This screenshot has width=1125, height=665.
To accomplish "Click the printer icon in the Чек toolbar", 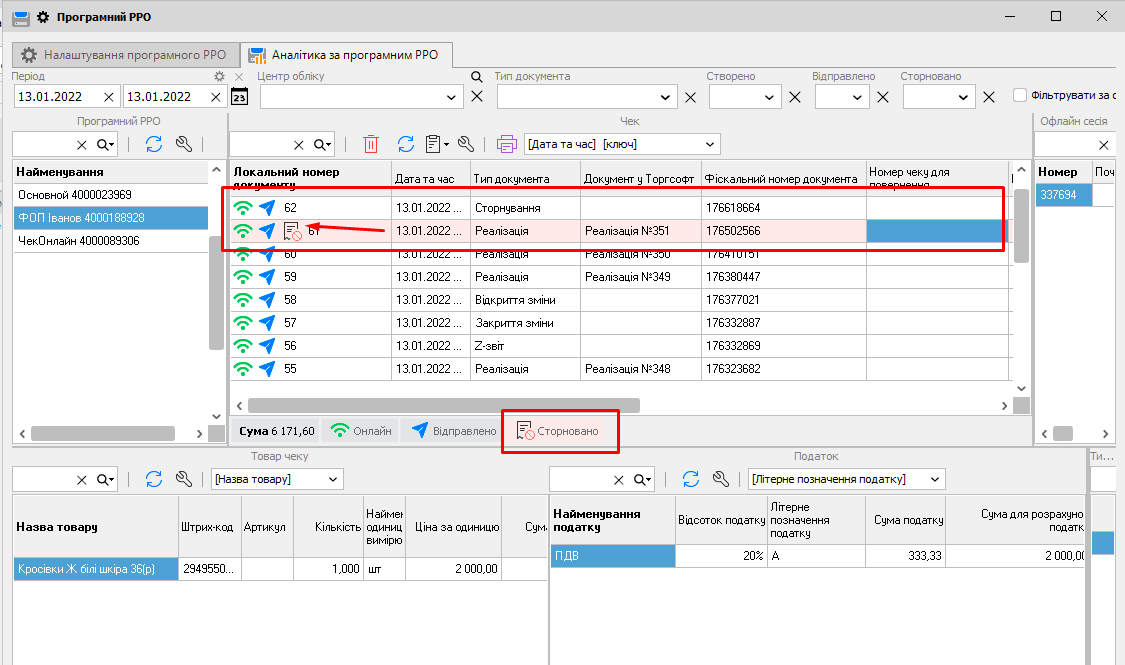I will click(x=506, y=144).
